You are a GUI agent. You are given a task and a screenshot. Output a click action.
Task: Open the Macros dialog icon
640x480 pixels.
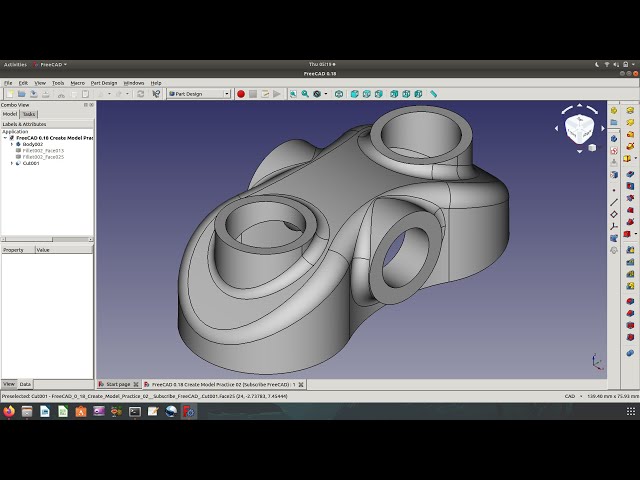[265, 94]
